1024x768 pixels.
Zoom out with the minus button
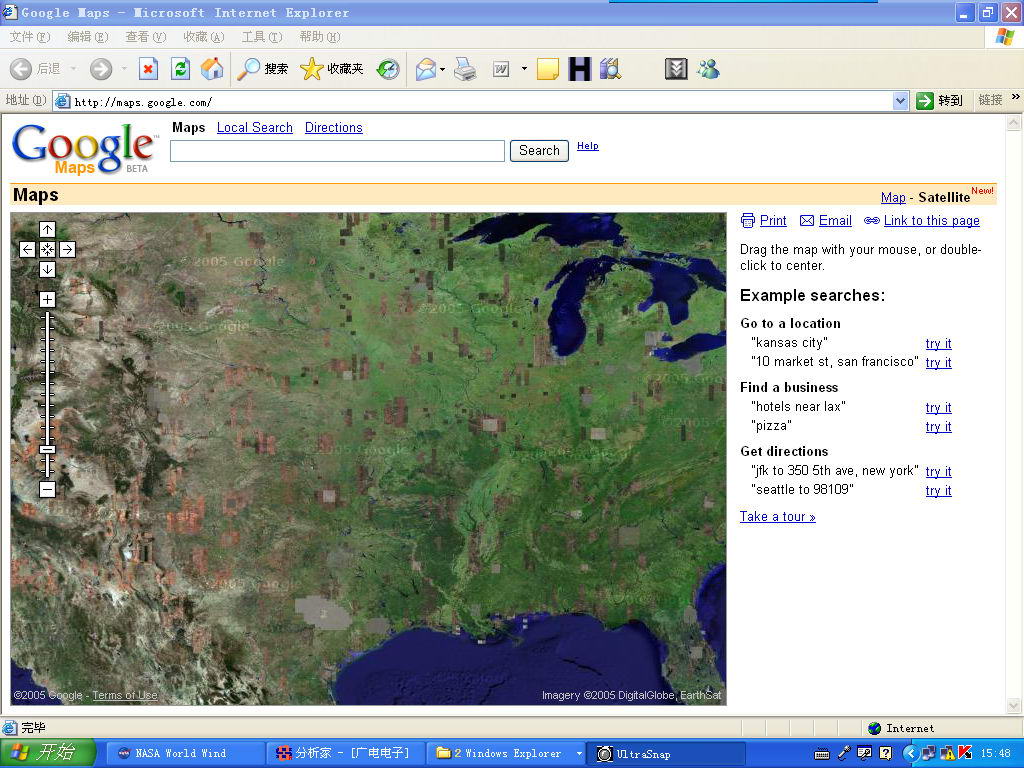coord(47,489)
